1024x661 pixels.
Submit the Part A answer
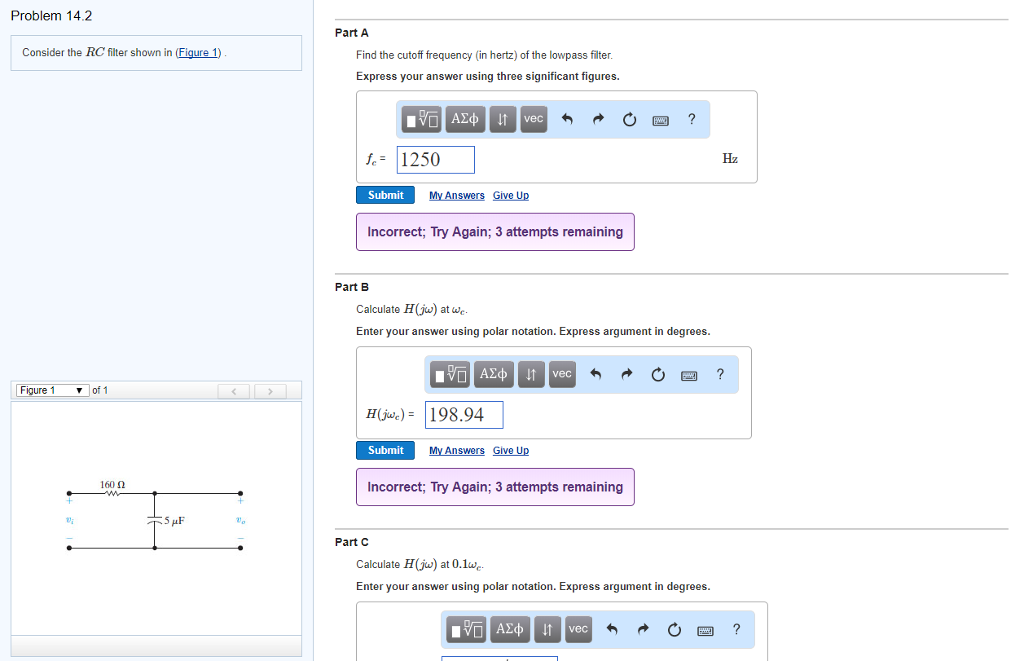[385, 195]
